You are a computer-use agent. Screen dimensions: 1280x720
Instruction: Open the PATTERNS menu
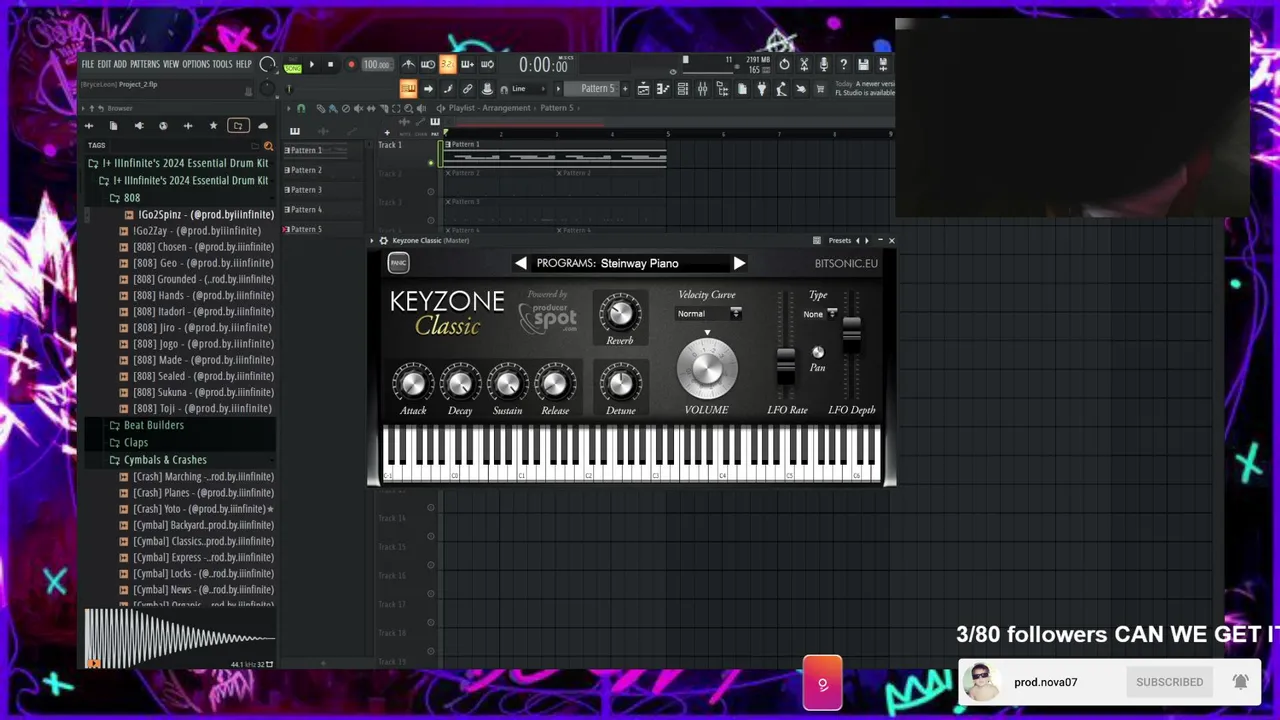click(x=145, y=64)
